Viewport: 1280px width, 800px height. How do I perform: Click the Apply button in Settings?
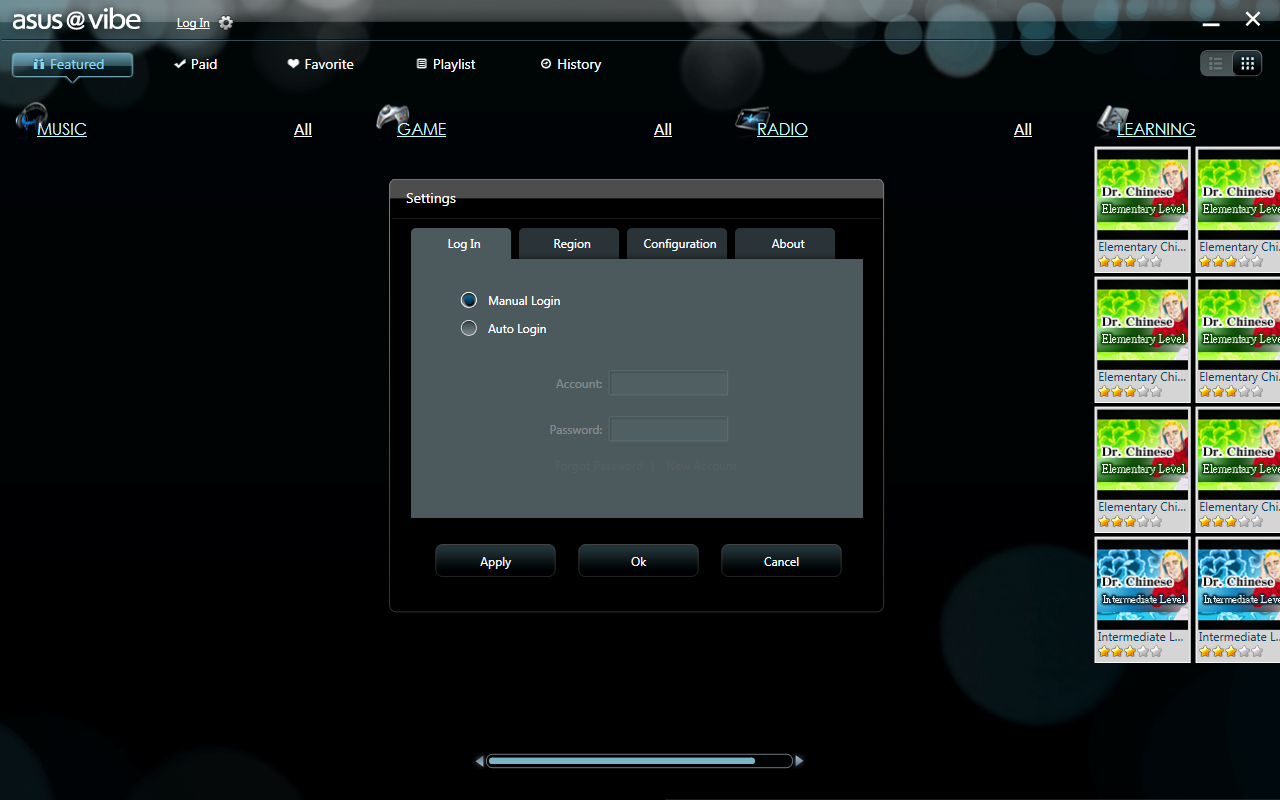click(495, 561)
